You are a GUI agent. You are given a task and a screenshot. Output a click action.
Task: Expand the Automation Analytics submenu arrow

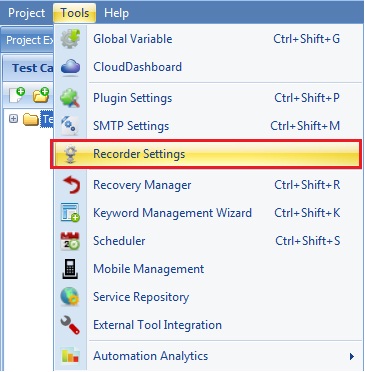[352, 356]
